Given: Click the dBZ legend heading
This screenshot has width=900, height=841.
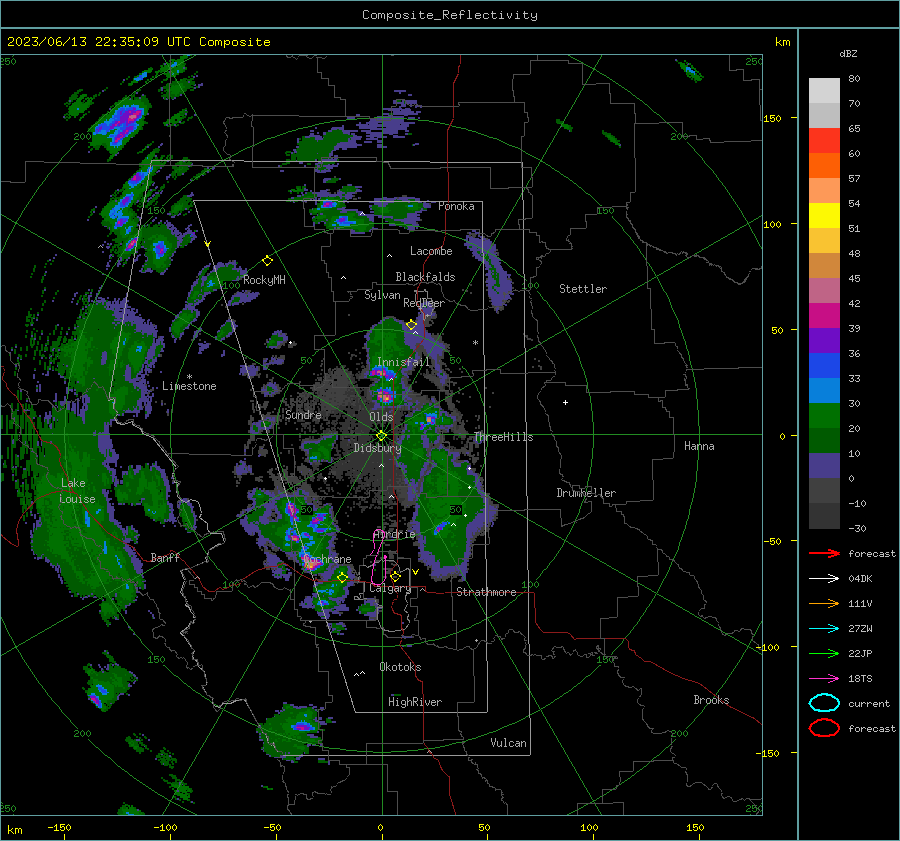Looking at the screenshot, I should point(848,53).
